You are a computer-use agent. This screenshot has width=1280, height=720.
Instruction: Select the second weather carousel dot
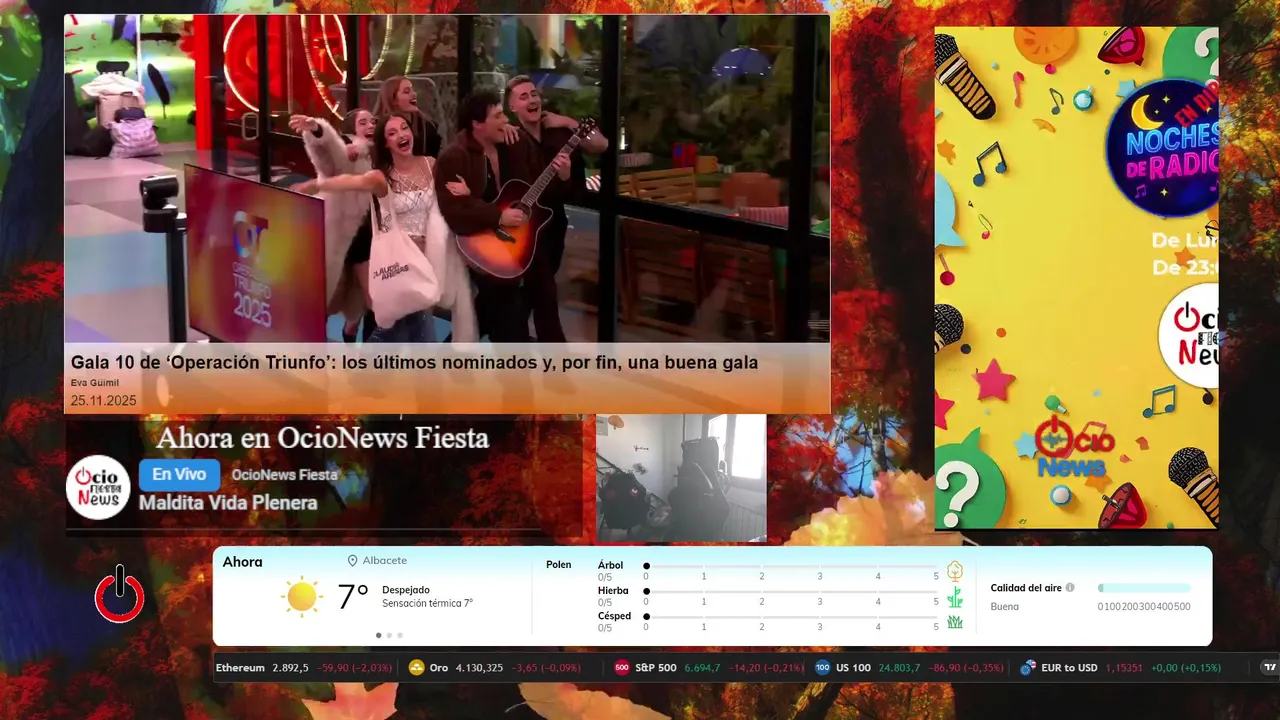(389, 635)
